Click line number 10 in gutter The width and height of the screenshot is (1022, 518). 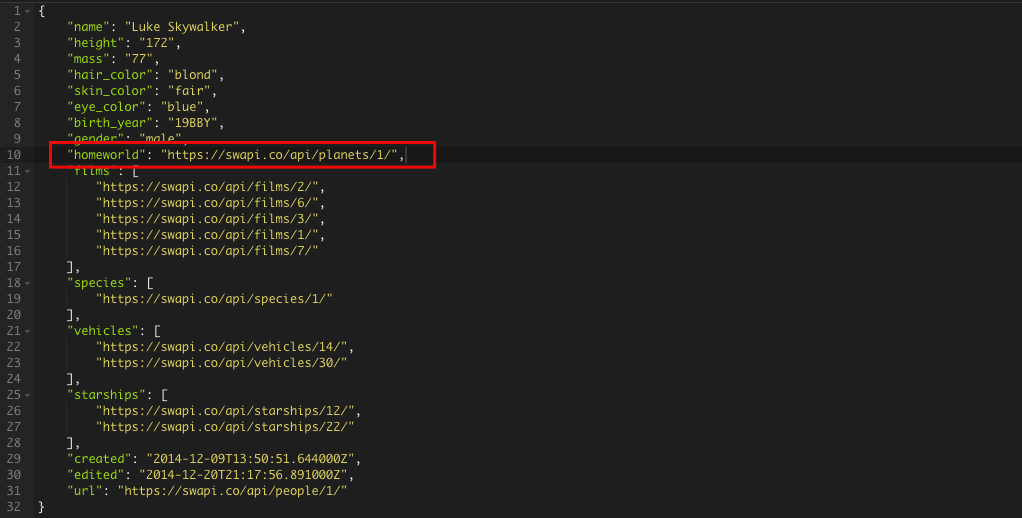point(13,155)
